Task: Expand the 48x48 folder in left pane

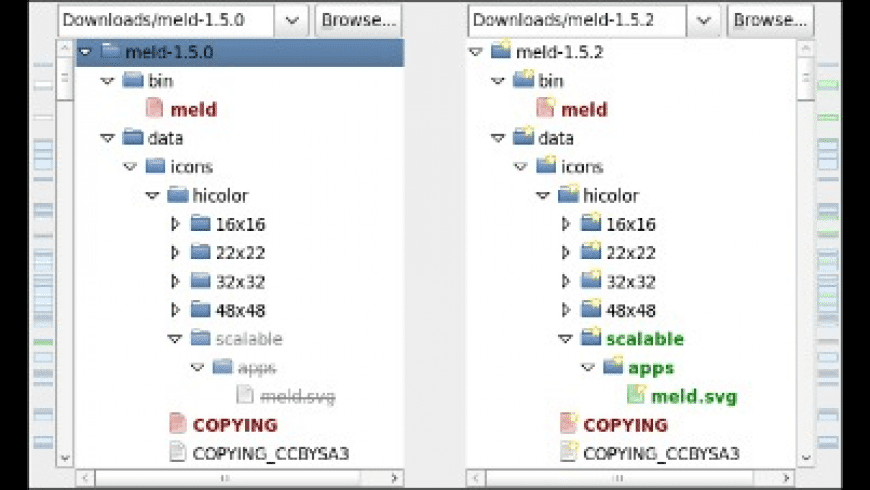Action: 175,310
